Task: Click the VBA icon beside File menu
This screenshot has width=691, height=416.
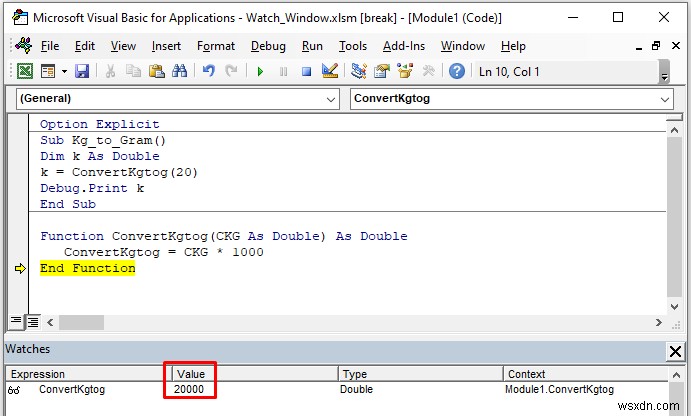Action: (23, 45)
